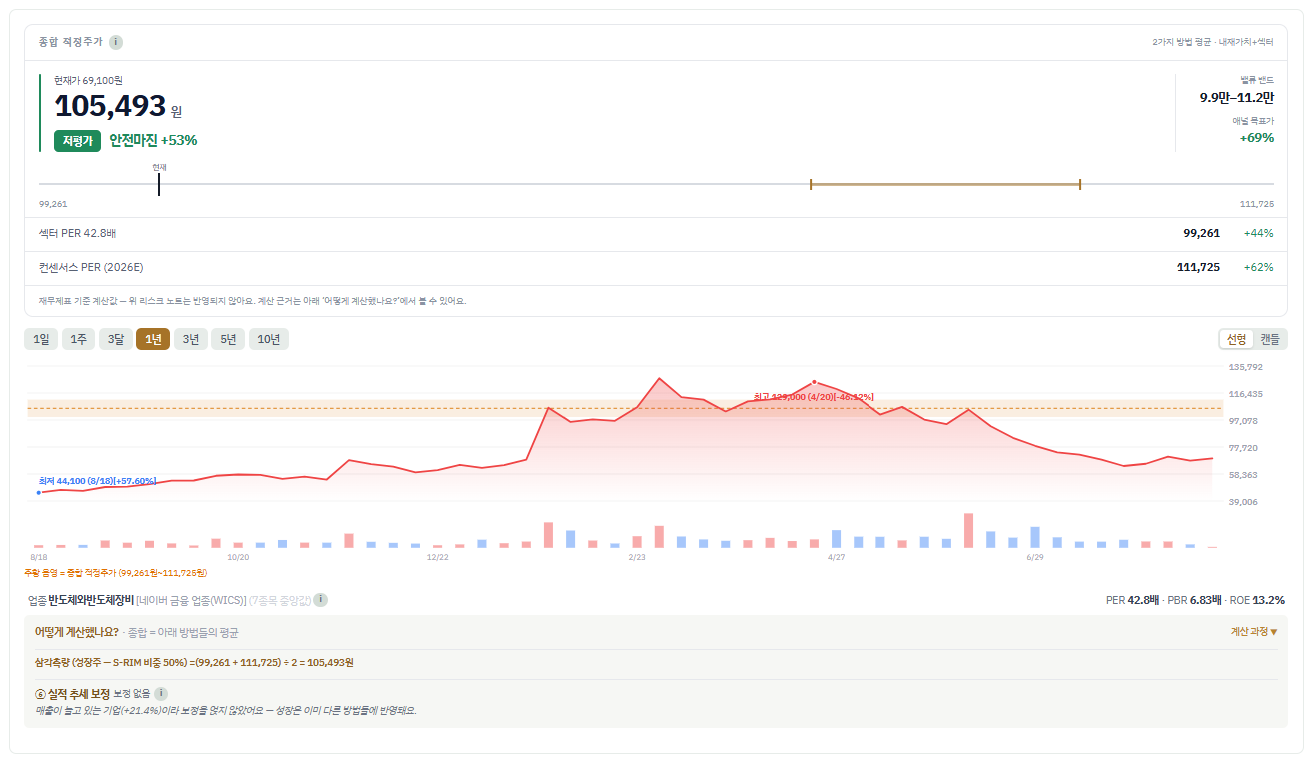Click the 10/20 date on the x-axis
Screen dimensions: 1307x759
pos(238,557)
